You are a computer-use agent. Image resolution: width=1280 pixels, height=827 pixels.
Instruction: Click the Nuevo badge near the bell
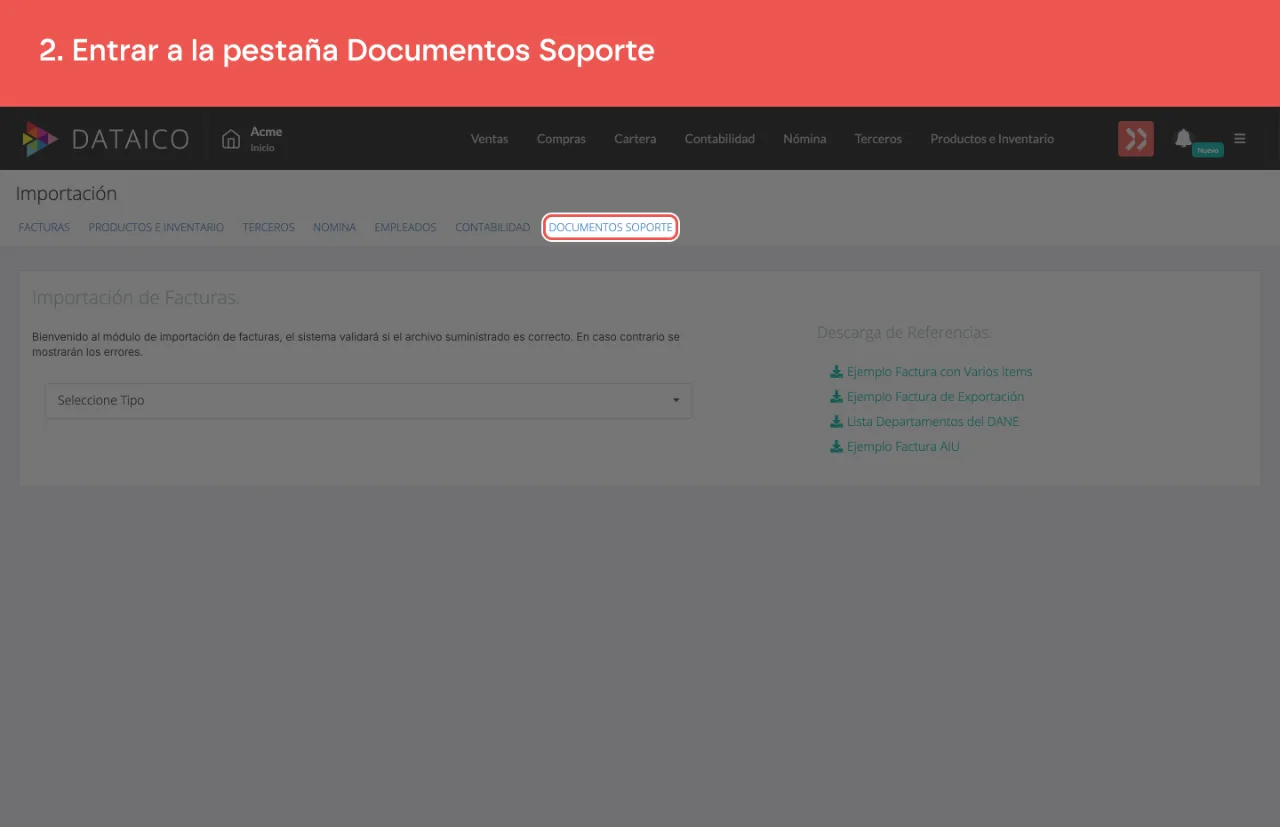point(1208,150)
